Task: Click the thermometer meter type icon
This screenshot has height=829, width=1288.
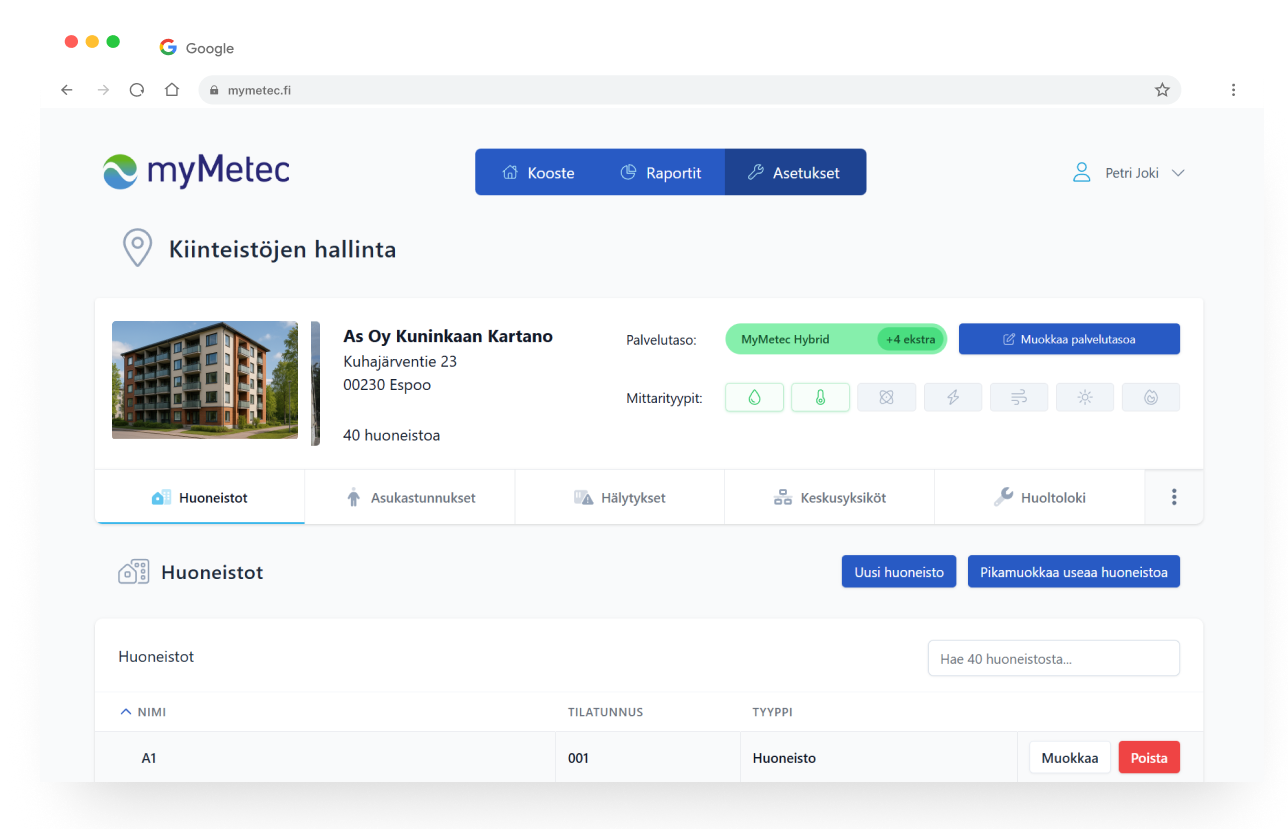Action: click(x=820, y=397)
